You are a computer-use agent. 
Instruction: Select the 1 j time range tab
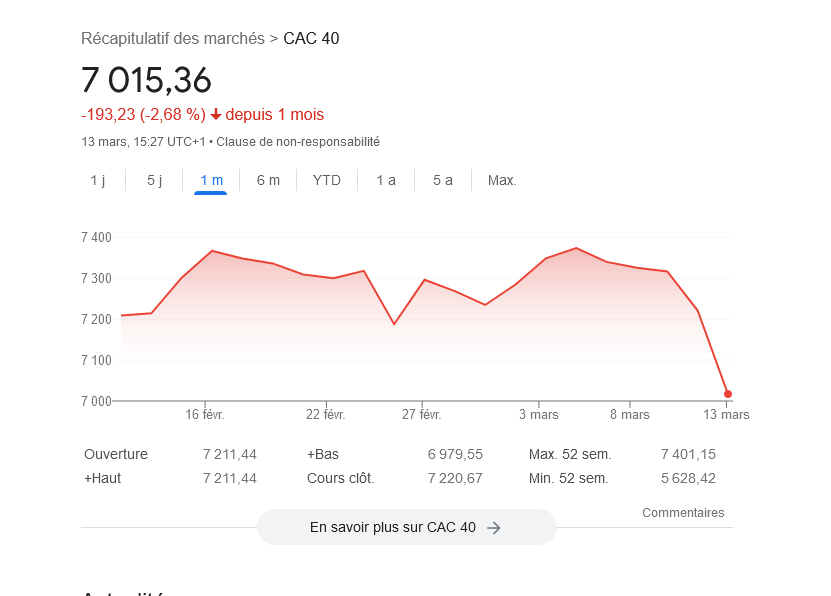[x=98, y=180]
